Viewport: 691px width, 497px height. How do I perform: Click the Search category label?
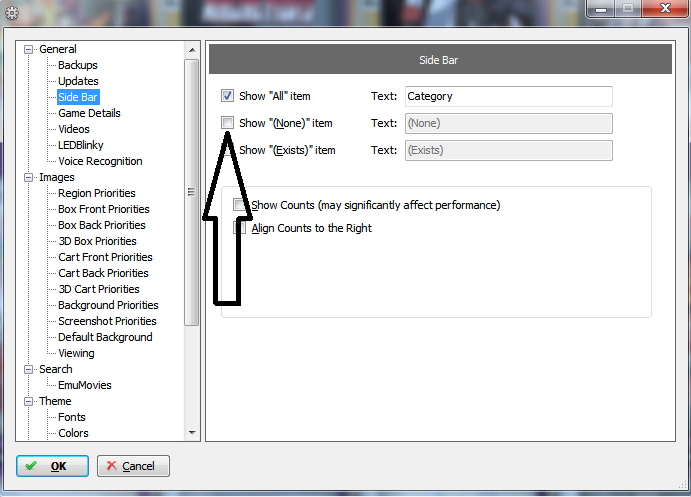[56, 369]
